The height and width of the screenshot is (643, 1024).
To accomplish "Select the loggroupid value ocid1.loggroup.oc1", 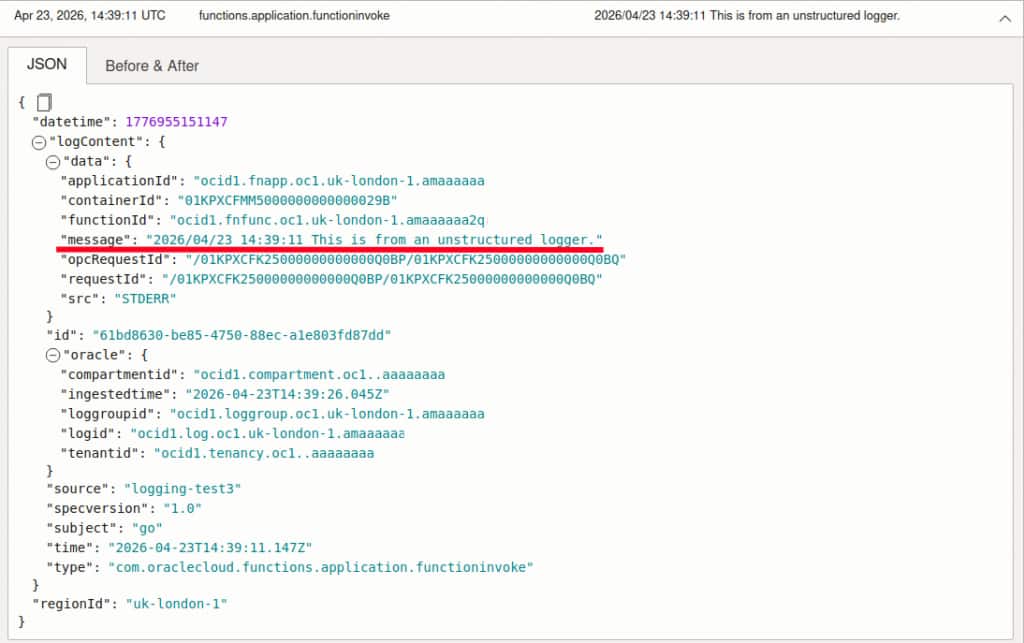I will click(x=327, y=414).
